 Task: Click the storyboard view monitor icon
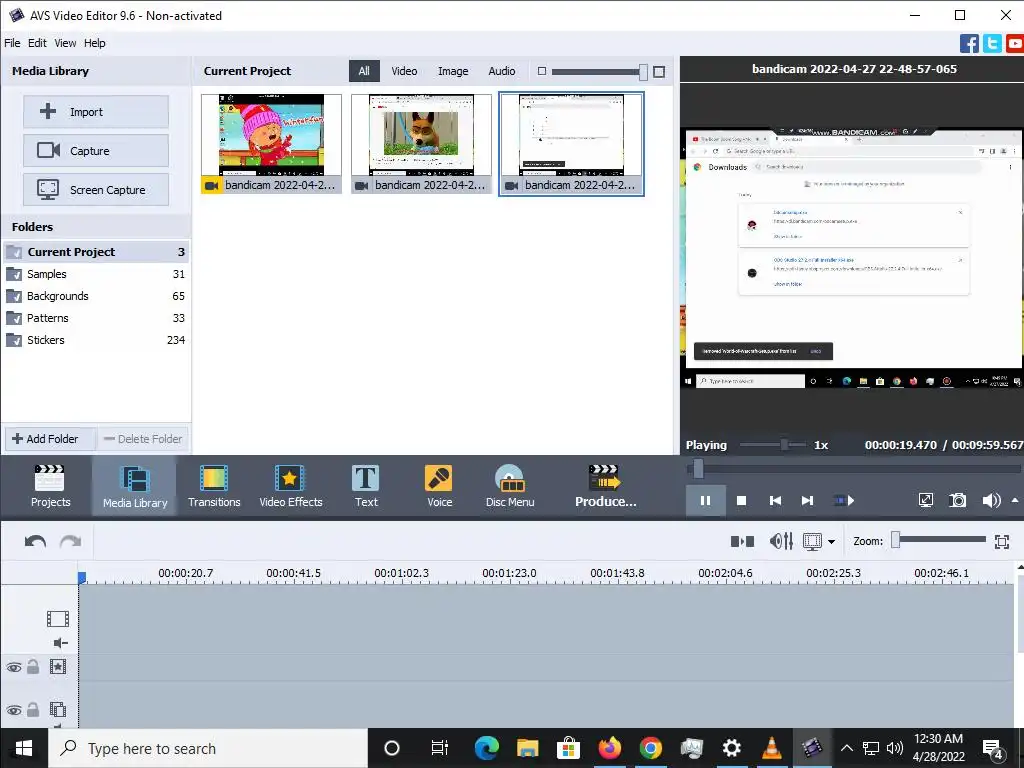click(812, 541)
